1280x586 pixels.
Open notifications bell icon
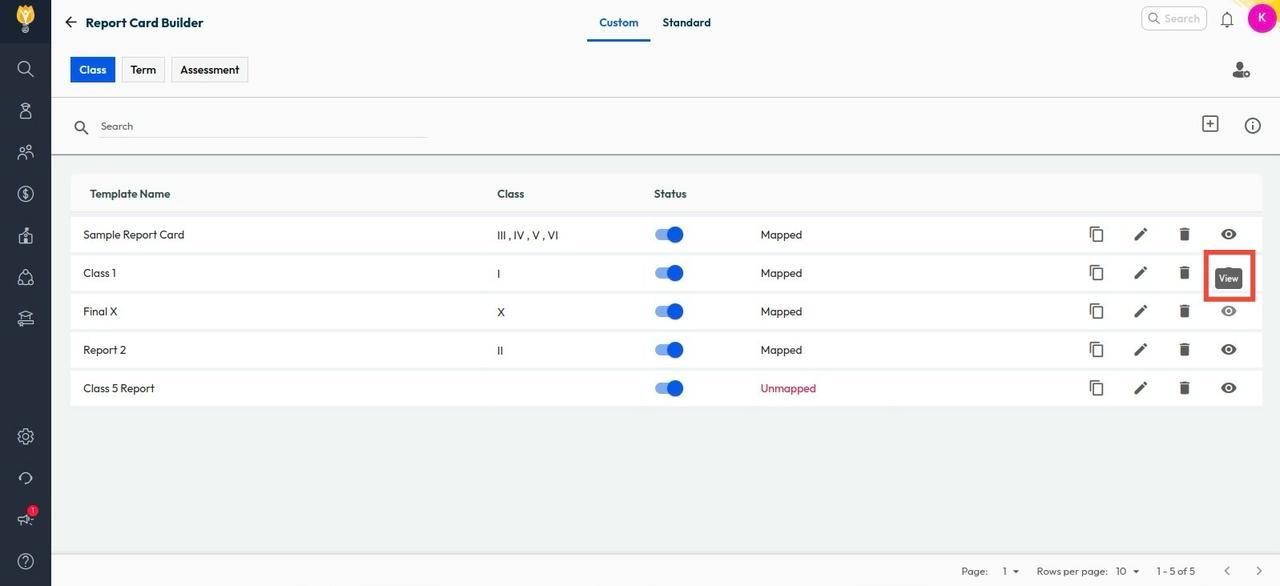(x=1227, y=20)
